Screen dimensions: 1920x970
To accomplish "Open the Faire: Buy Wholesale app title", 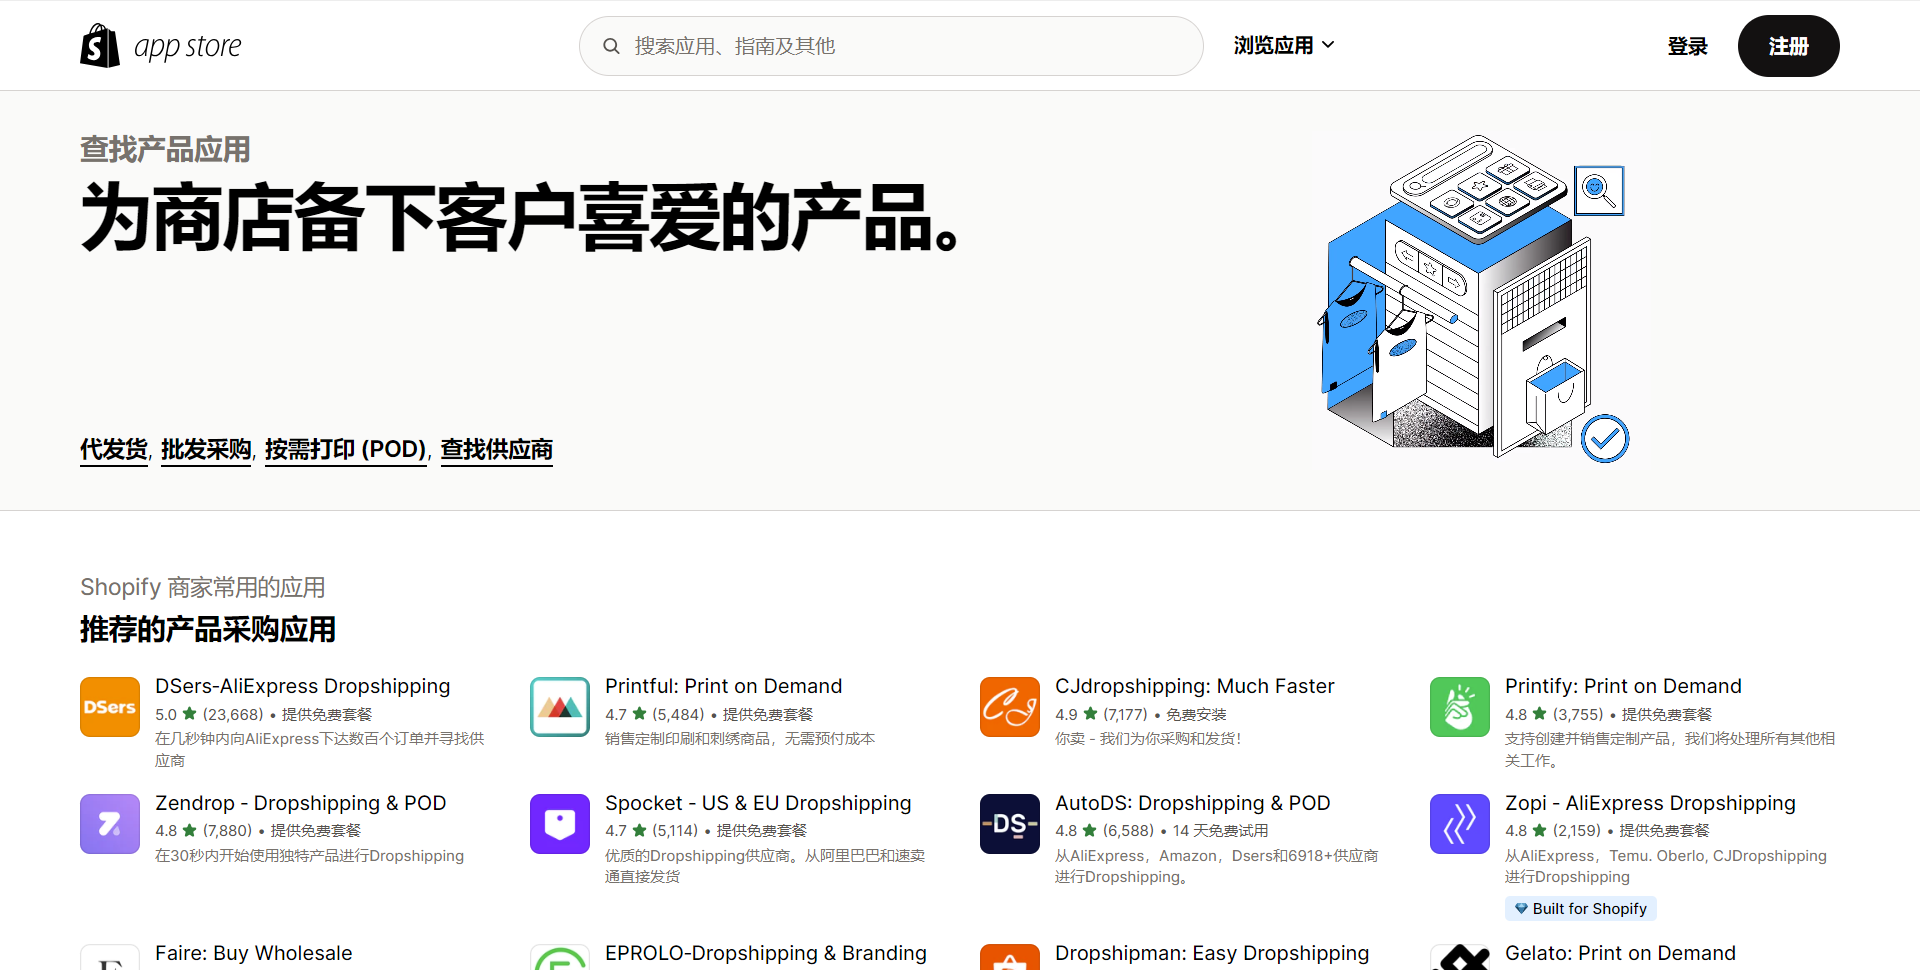I will [254, 953].
